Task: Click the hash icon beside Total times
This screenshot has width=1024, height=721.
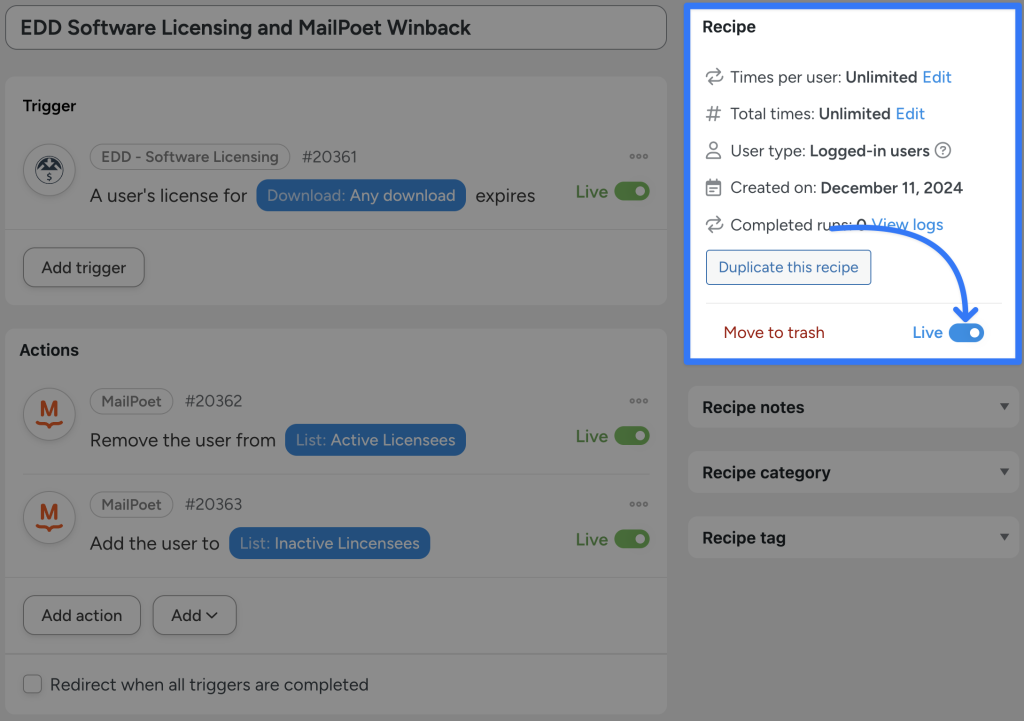Action: [x=713, y=114]
